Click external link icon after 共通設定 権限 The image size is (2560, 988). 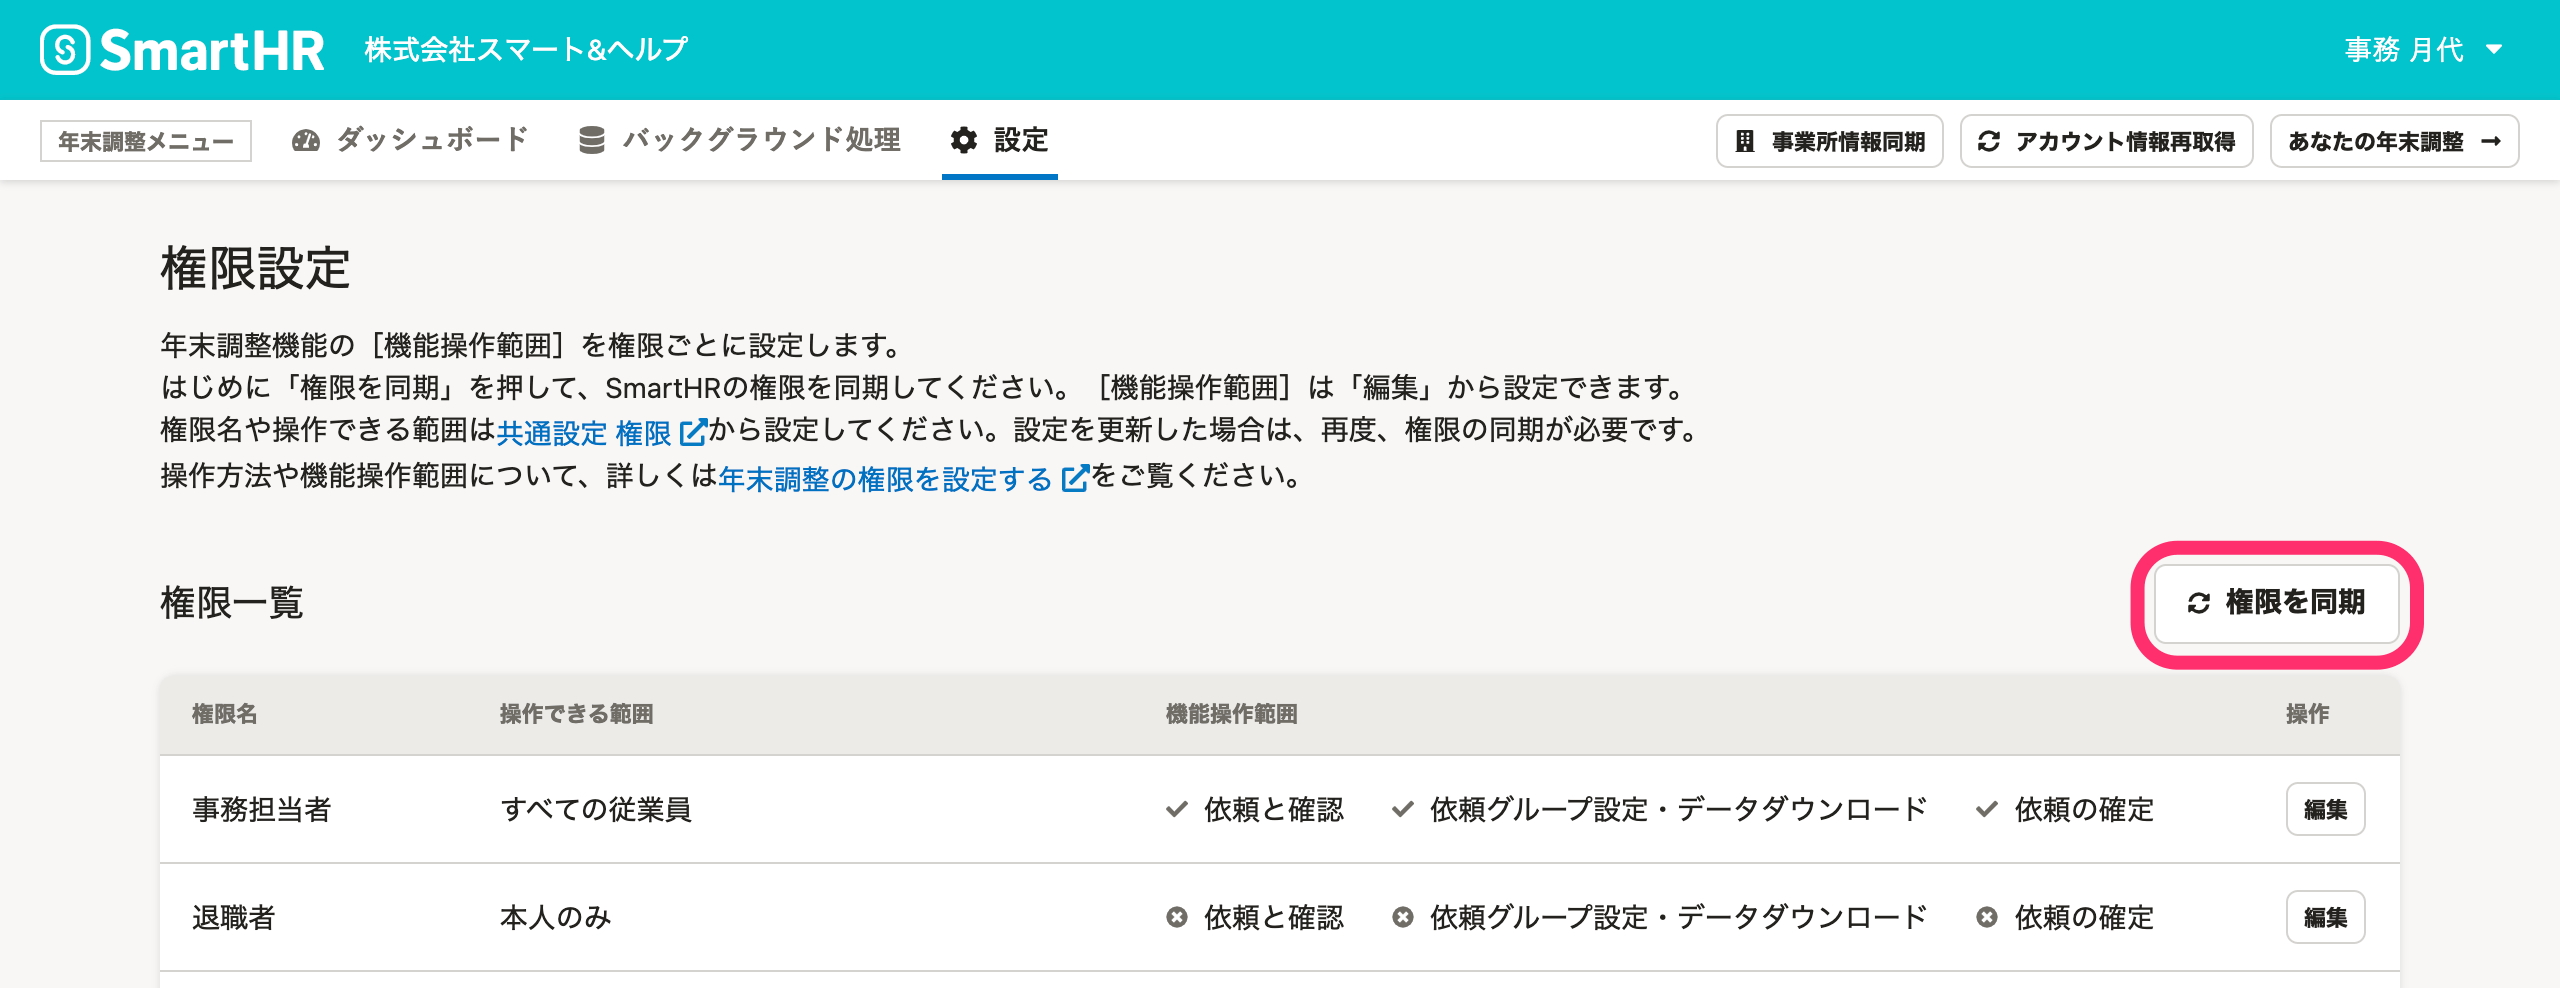click(693, 433)
